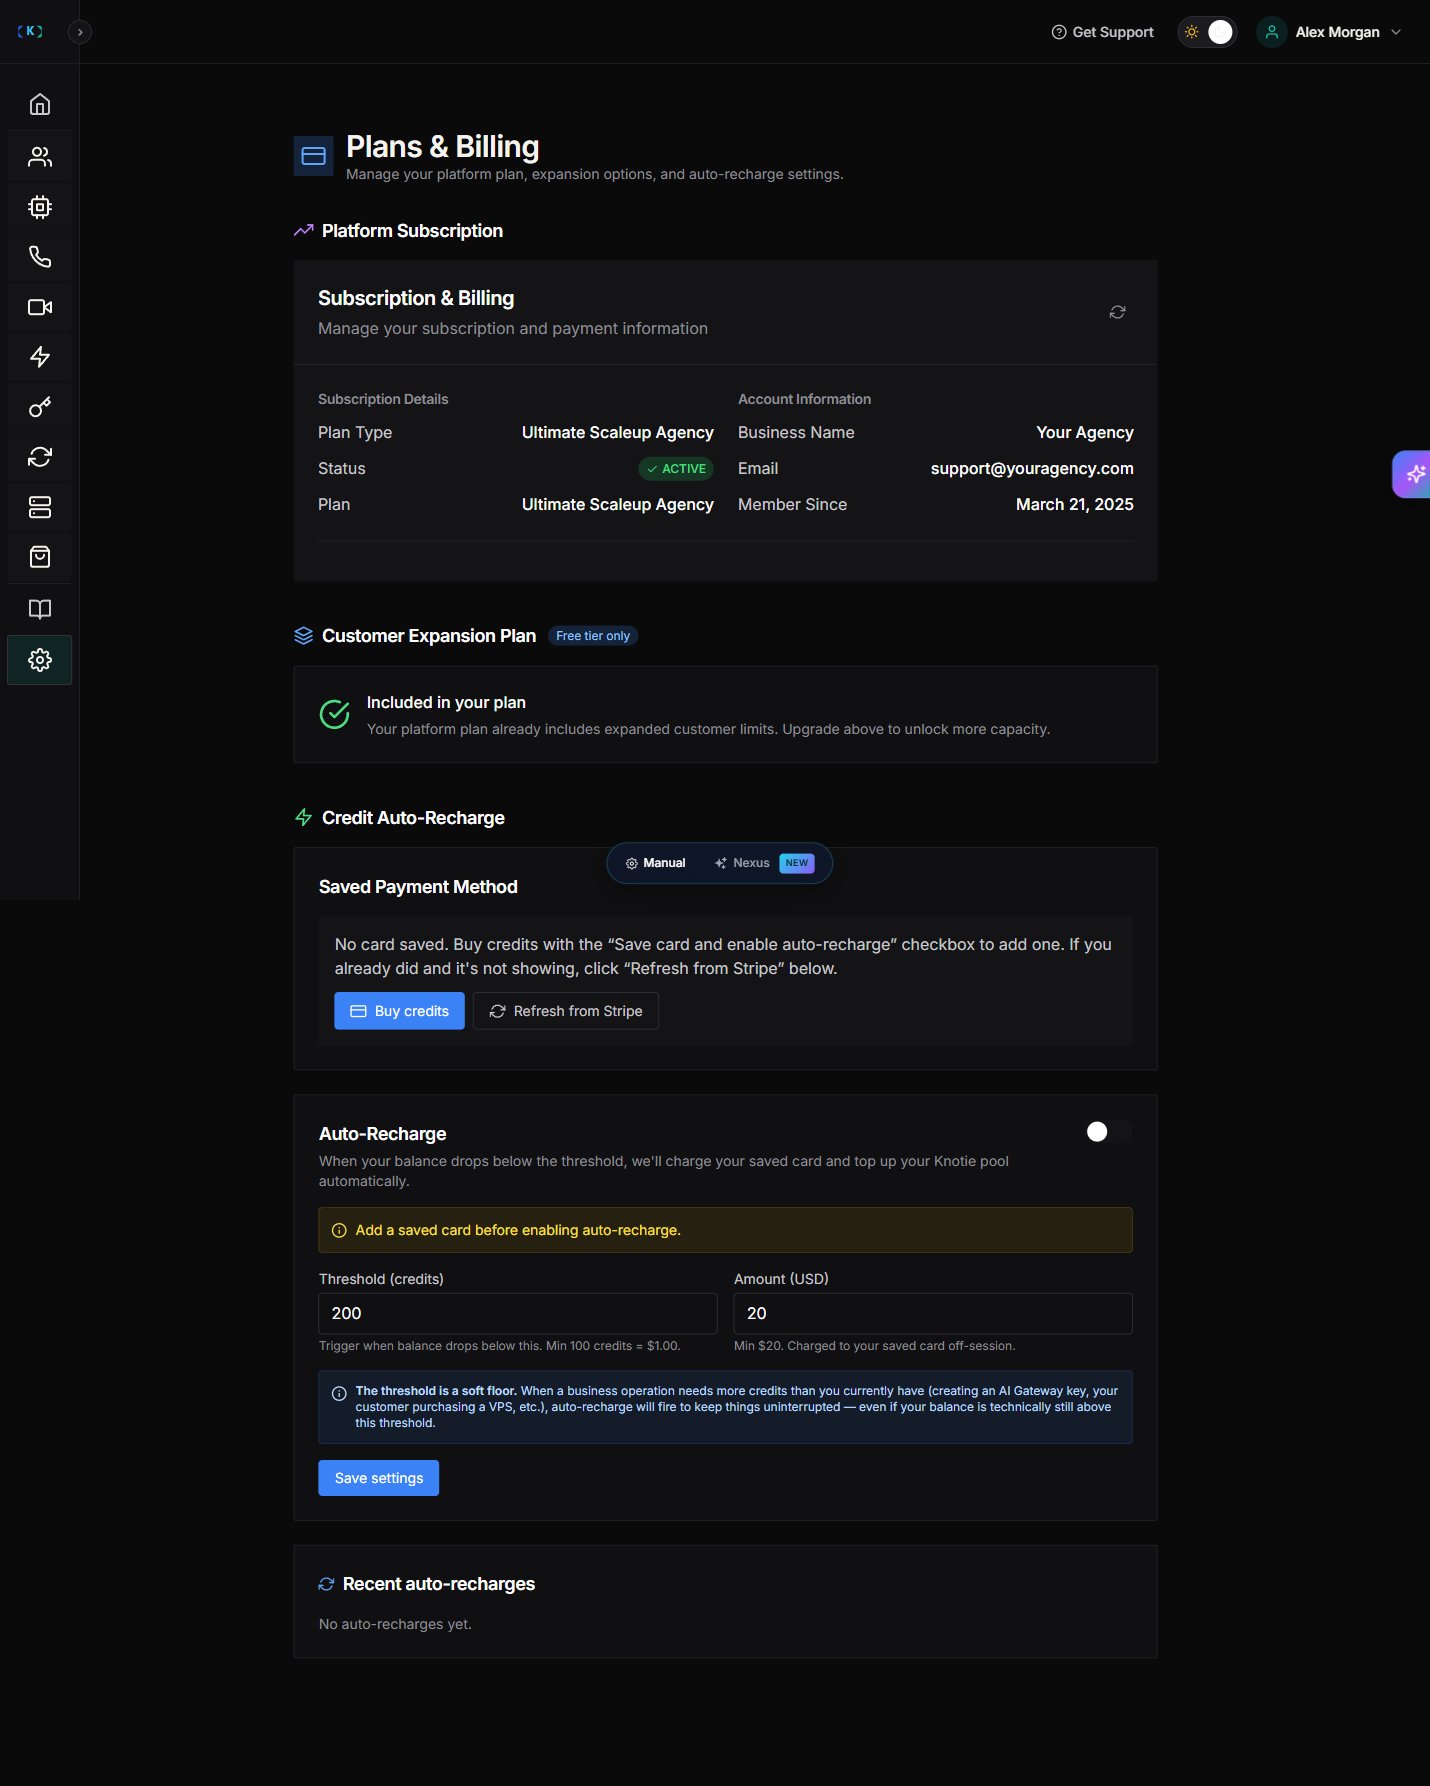Image resolution: width=1430 pixels, height=1786 pixels.
Task: Click the Buy credits button
Action: [x=399, y=1011]
